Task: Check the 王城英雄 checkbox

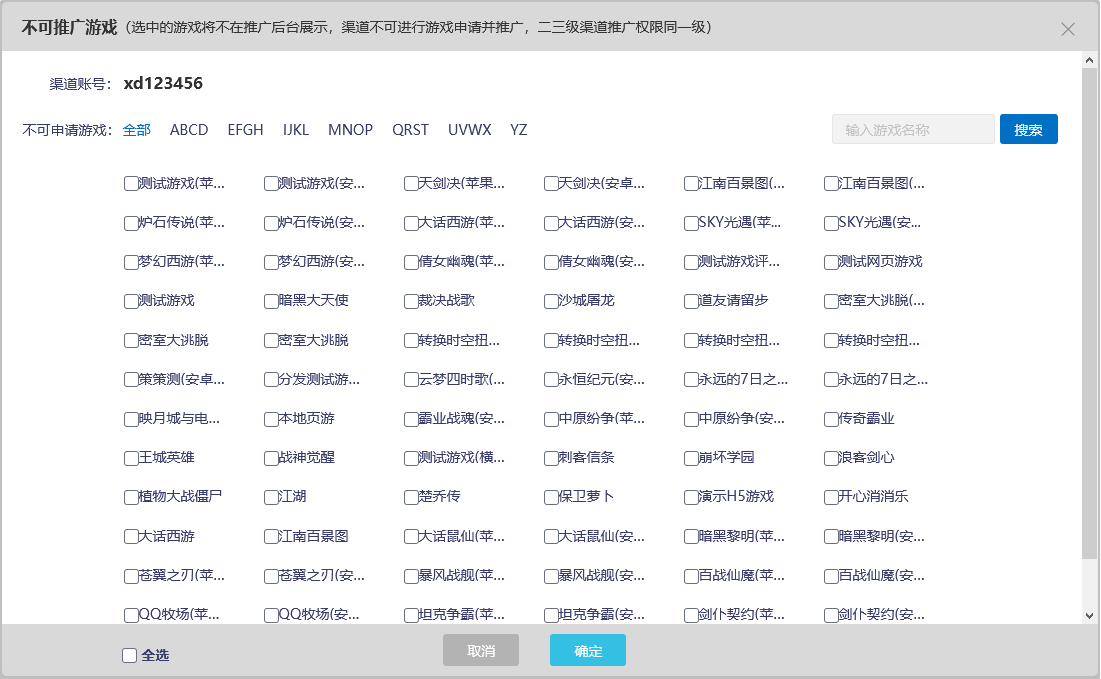Action: pyautogui.click(x=131, y=459)
